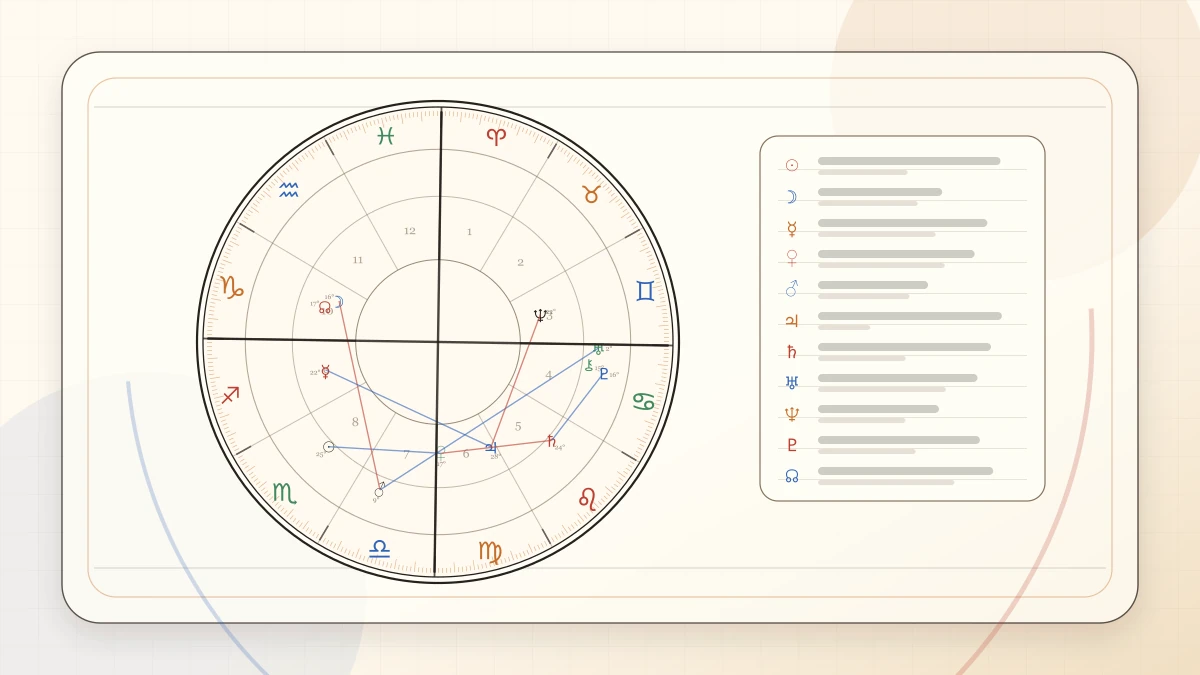
Task: Click the Sun circle placed inside the chart
Action: pos(329,447)
